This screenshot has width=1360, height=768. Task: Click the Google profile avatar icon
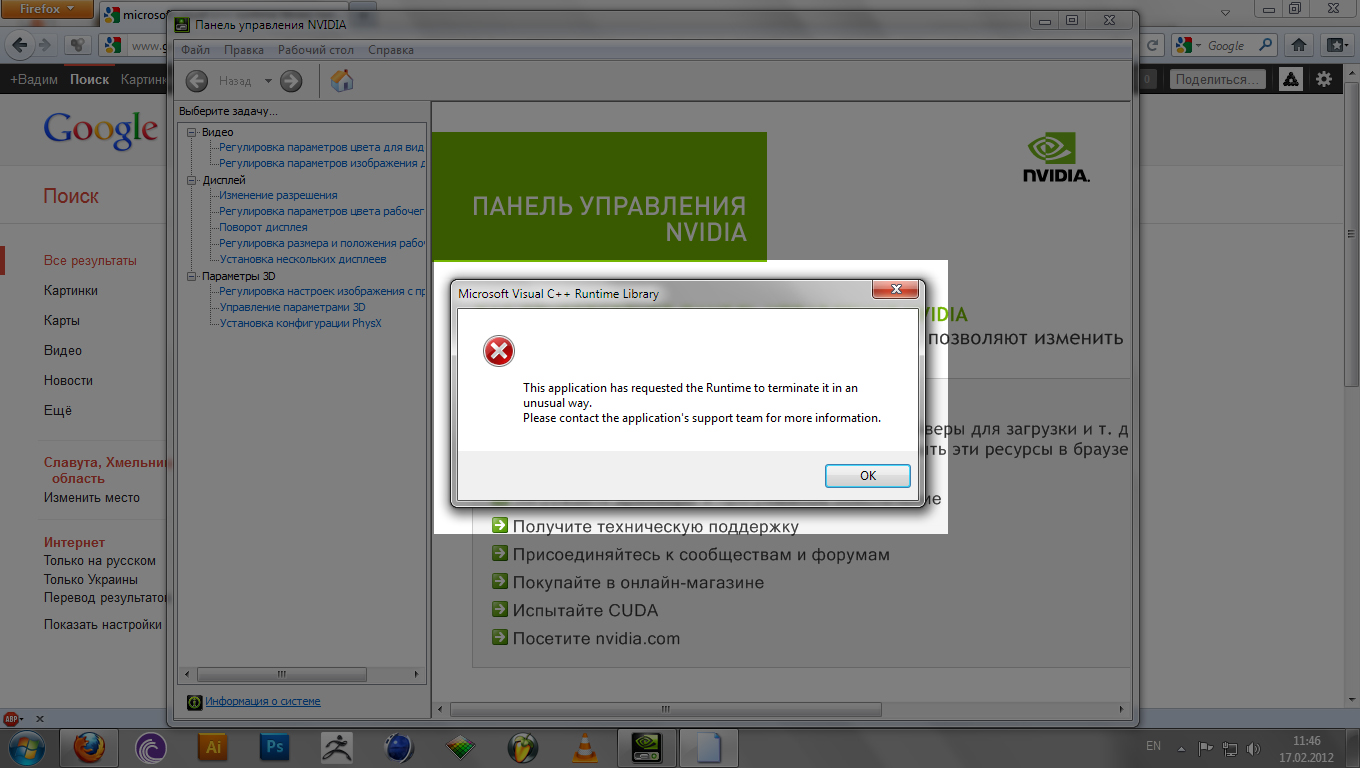pyautogui.click(x=1291, y=79)
